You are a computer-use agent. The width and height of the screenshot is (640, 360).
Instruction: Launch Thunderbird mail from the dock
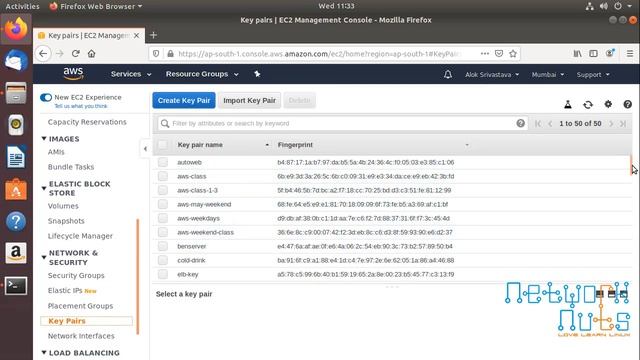point(16,61)
